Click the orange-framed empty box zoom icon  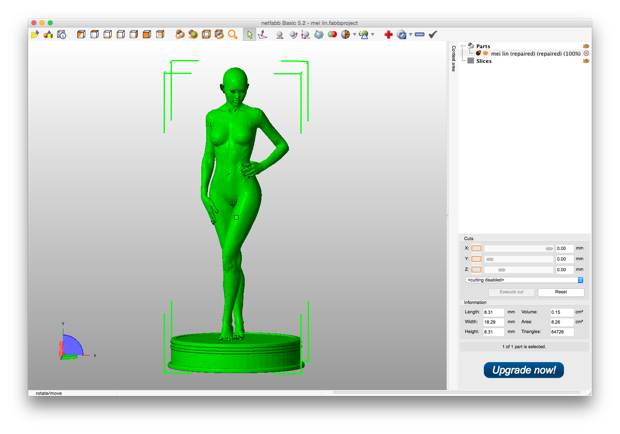coord(206,35)
